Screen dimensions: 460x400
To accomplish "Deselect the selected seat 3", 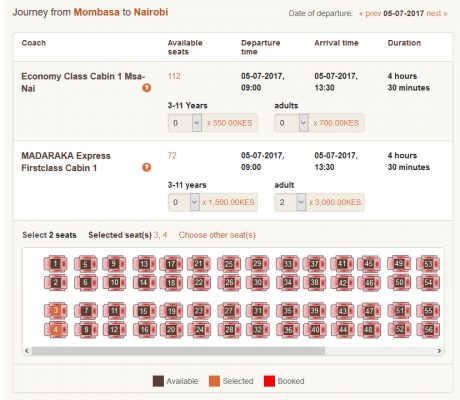I will coord(56,311).
